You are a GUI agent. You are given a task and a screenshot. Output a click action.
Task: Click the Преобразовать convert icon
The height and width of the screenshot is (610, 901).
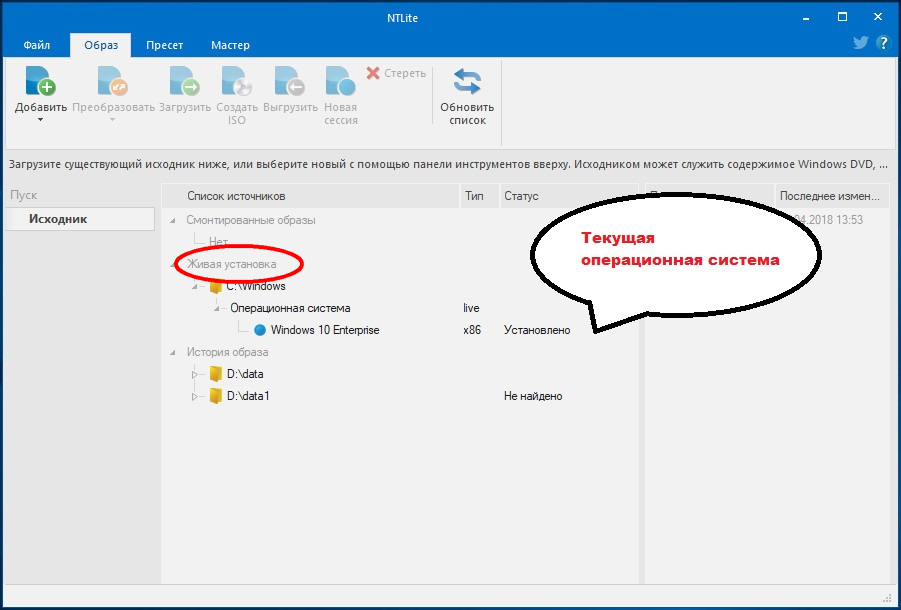(113, 80)
